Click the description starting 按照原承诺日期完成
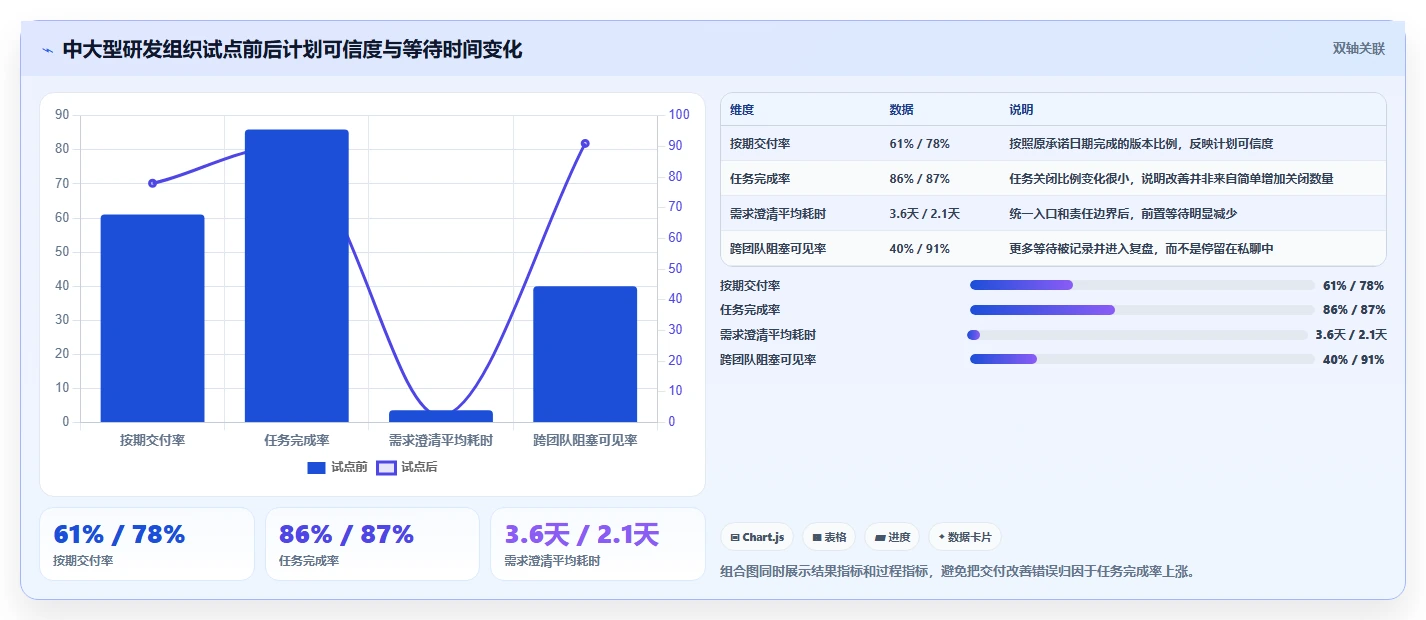The width and height of the screenshot is (1426, 620). coord(1141,144)
